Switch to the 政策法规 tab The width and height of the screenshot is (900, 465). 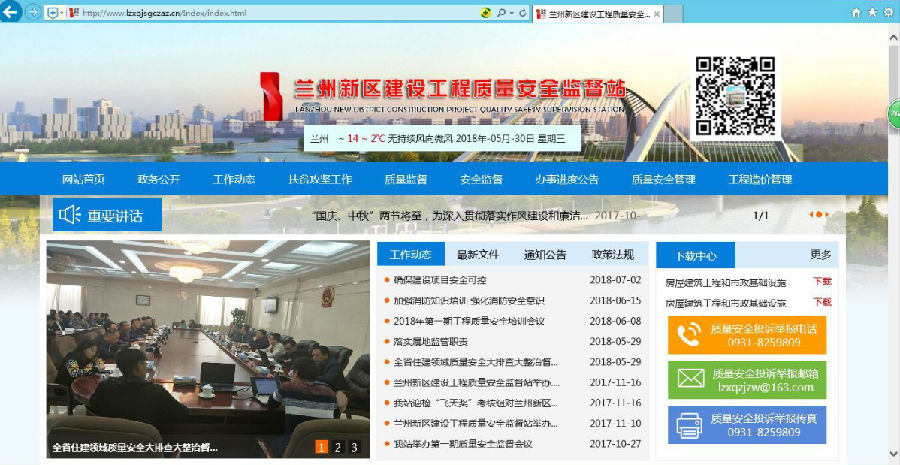point(612,254)
